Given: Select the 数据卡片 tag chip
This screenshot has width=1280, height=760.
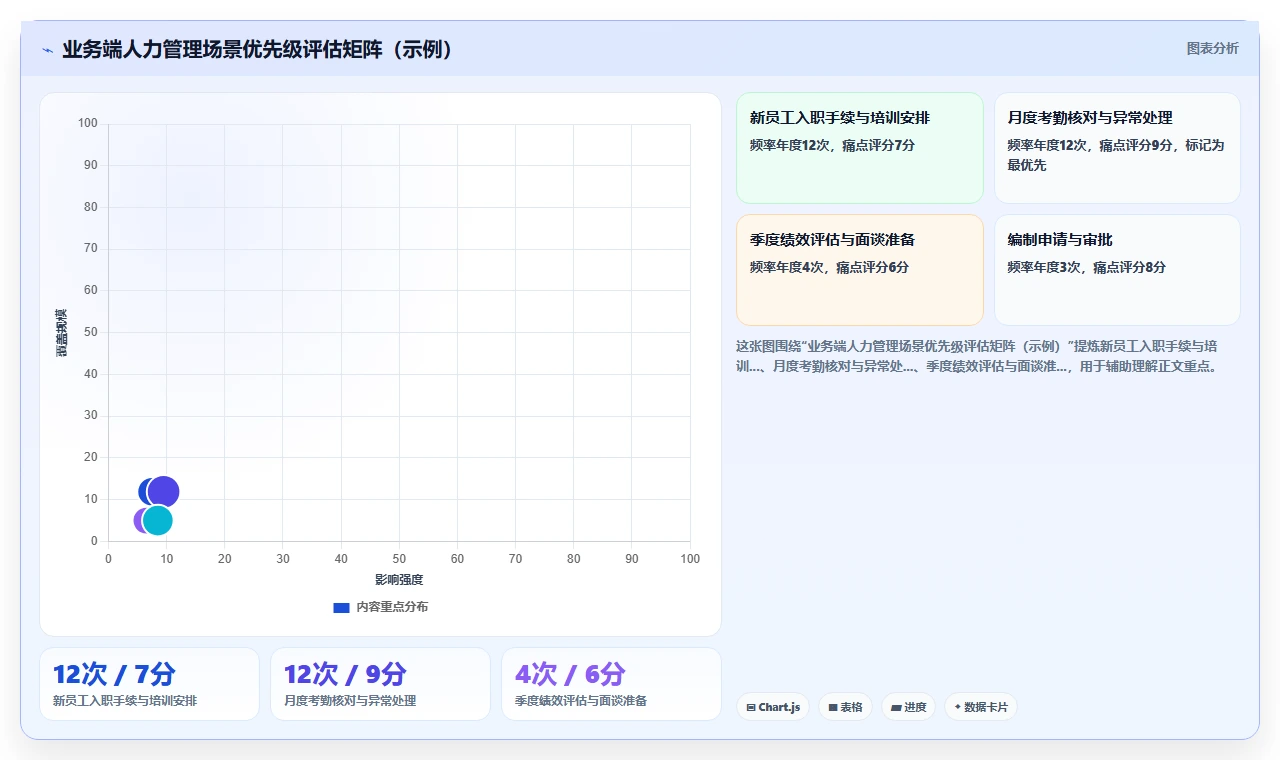Looking at the screenshot, I should [x=981, y=707].
